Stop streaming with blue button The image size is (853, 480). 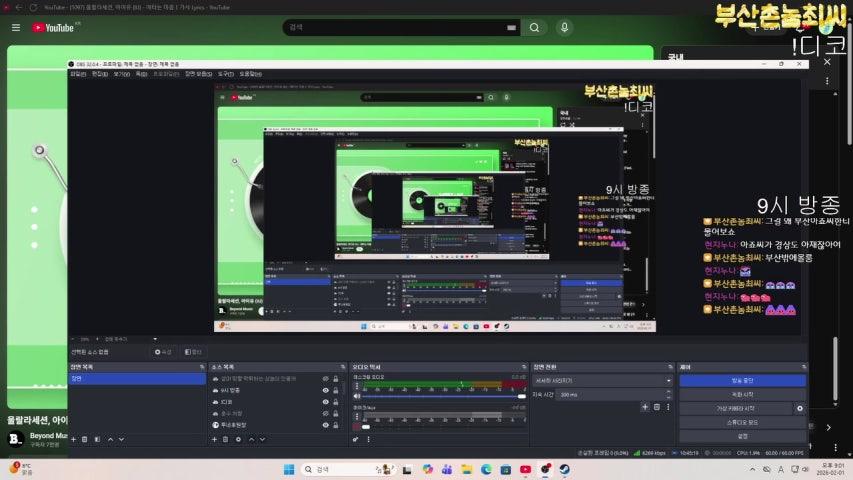pyautogui.click(x=742, y=380)
